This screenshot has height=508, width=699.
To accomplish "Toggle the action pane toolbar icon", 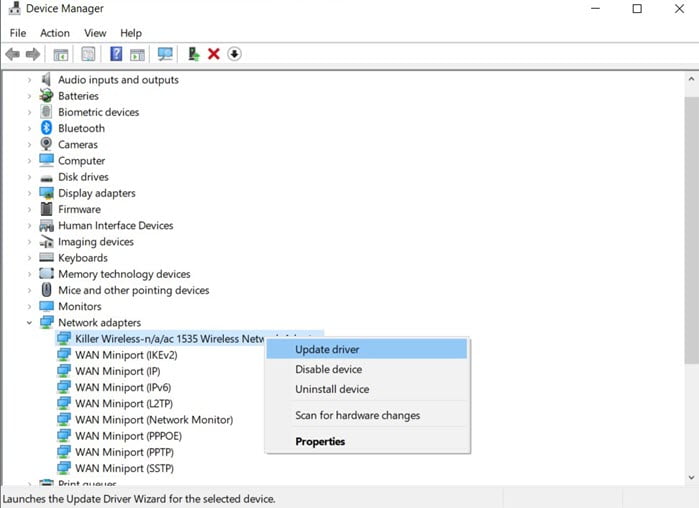I will click(137, 54).
